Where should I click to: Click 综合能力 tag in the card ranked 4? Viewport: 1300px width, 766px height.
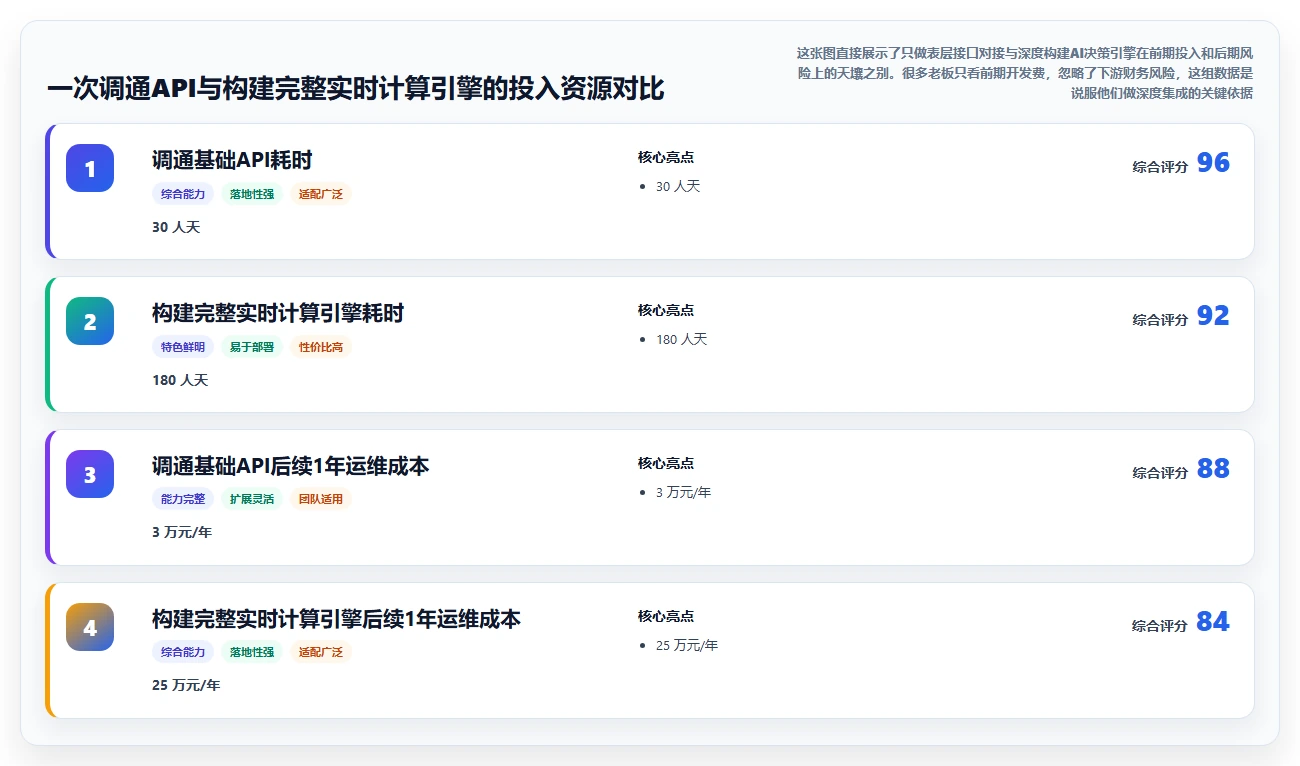(183, 652)
